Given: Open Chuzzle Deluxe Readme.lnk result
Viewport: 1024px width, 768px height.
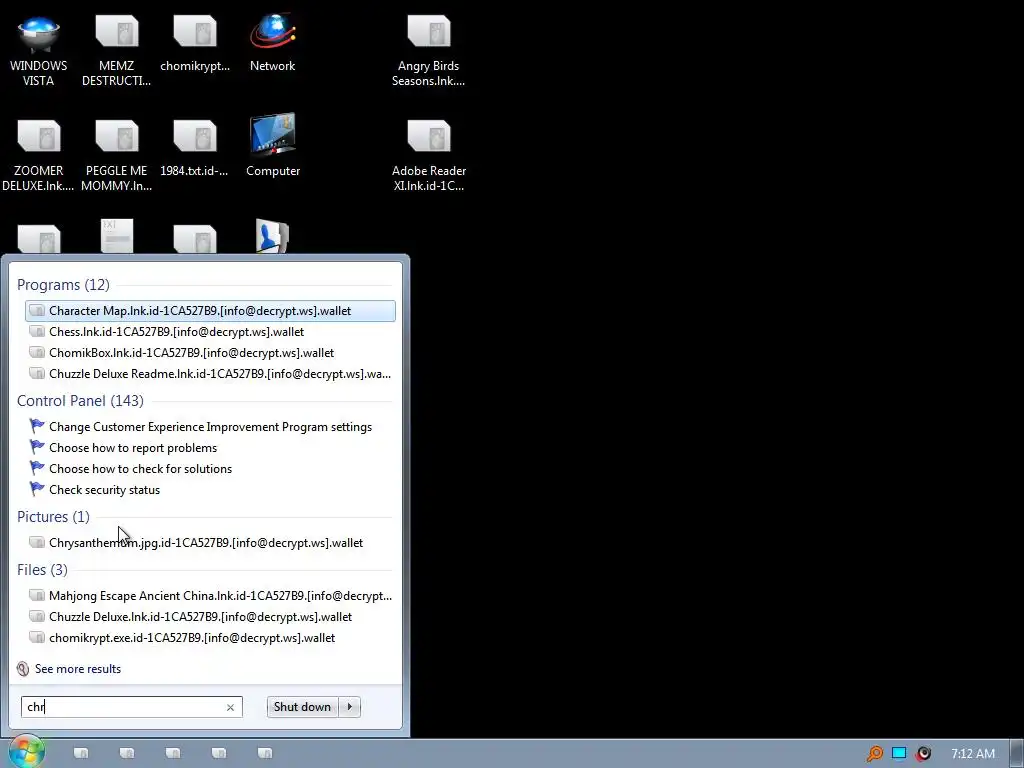Looking at the screenshot, I should tap(210, 374).
